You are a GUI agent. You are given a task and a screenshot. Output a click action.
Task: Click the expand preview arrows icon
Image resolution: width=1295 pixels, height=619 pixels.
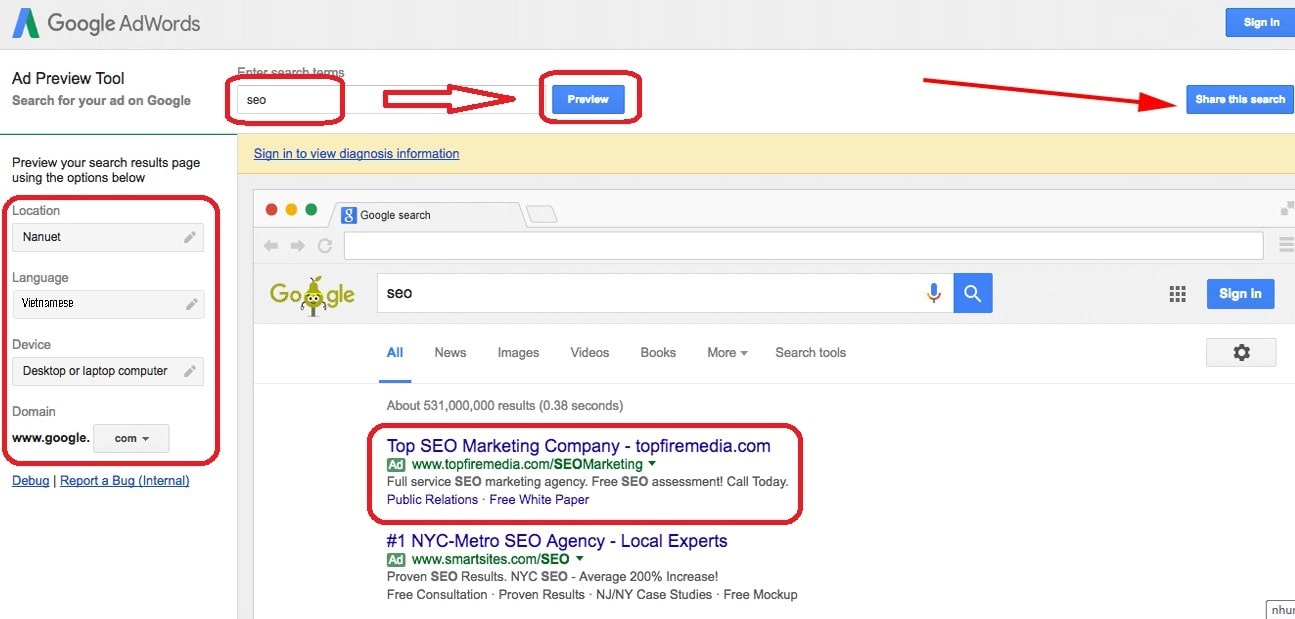(1287, 209)
